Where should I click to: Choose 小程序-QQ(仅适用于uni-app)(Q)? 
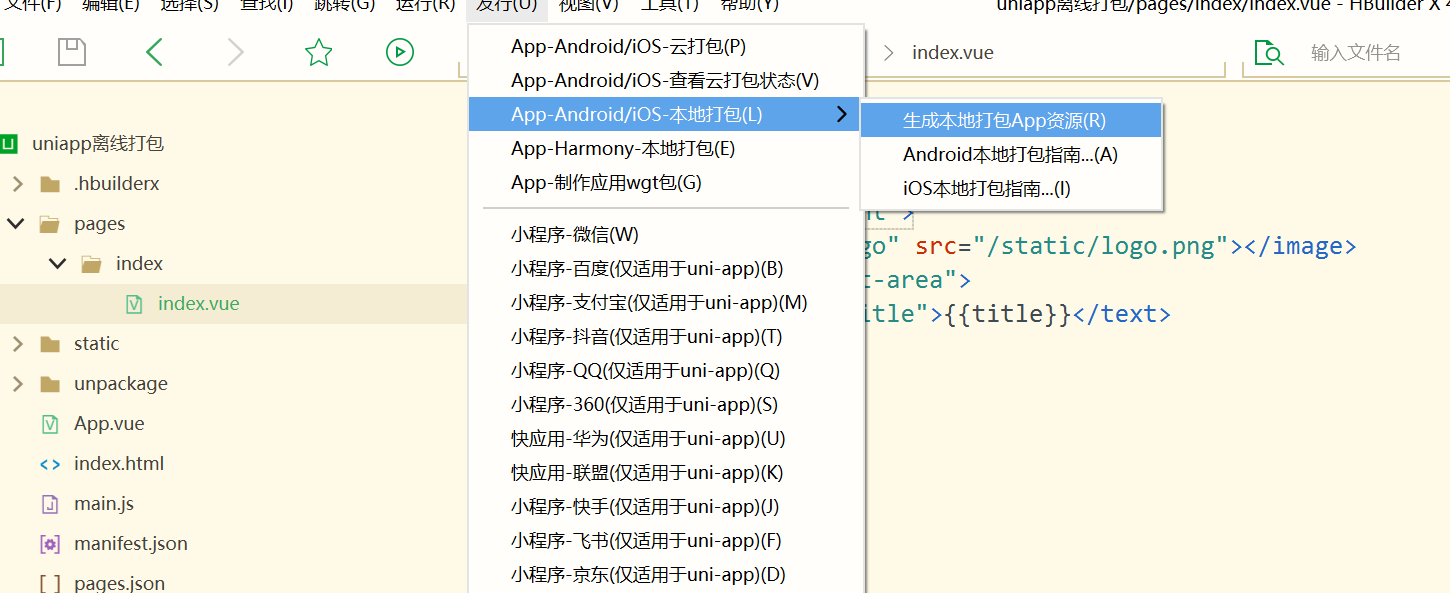coord(666,371)
